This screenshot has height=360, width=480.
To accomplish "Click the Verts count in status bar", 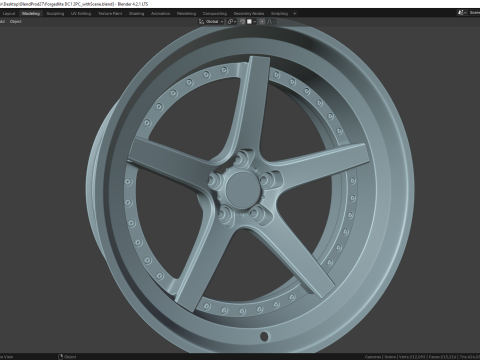I will 412,357.
